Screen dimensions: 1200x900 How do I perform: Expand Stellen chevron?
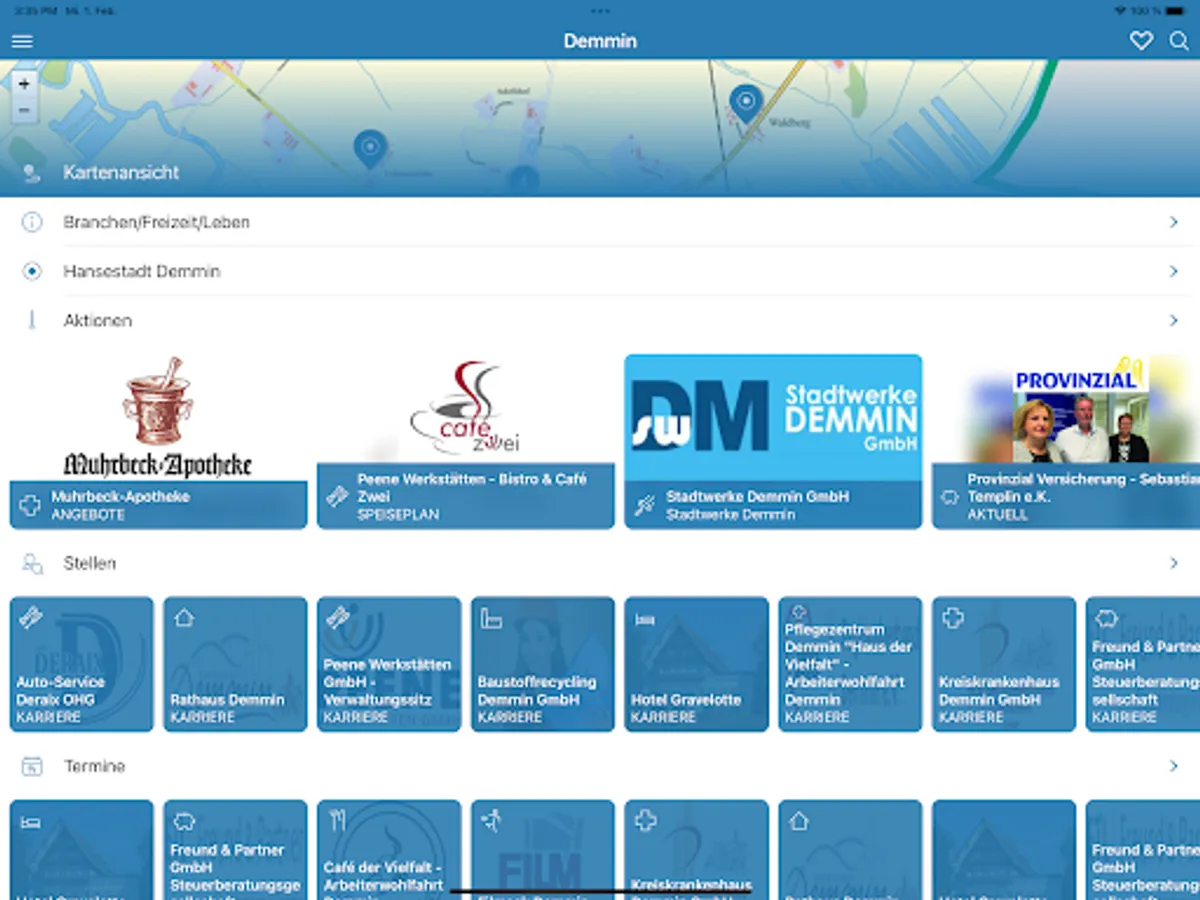[1174, 563]
